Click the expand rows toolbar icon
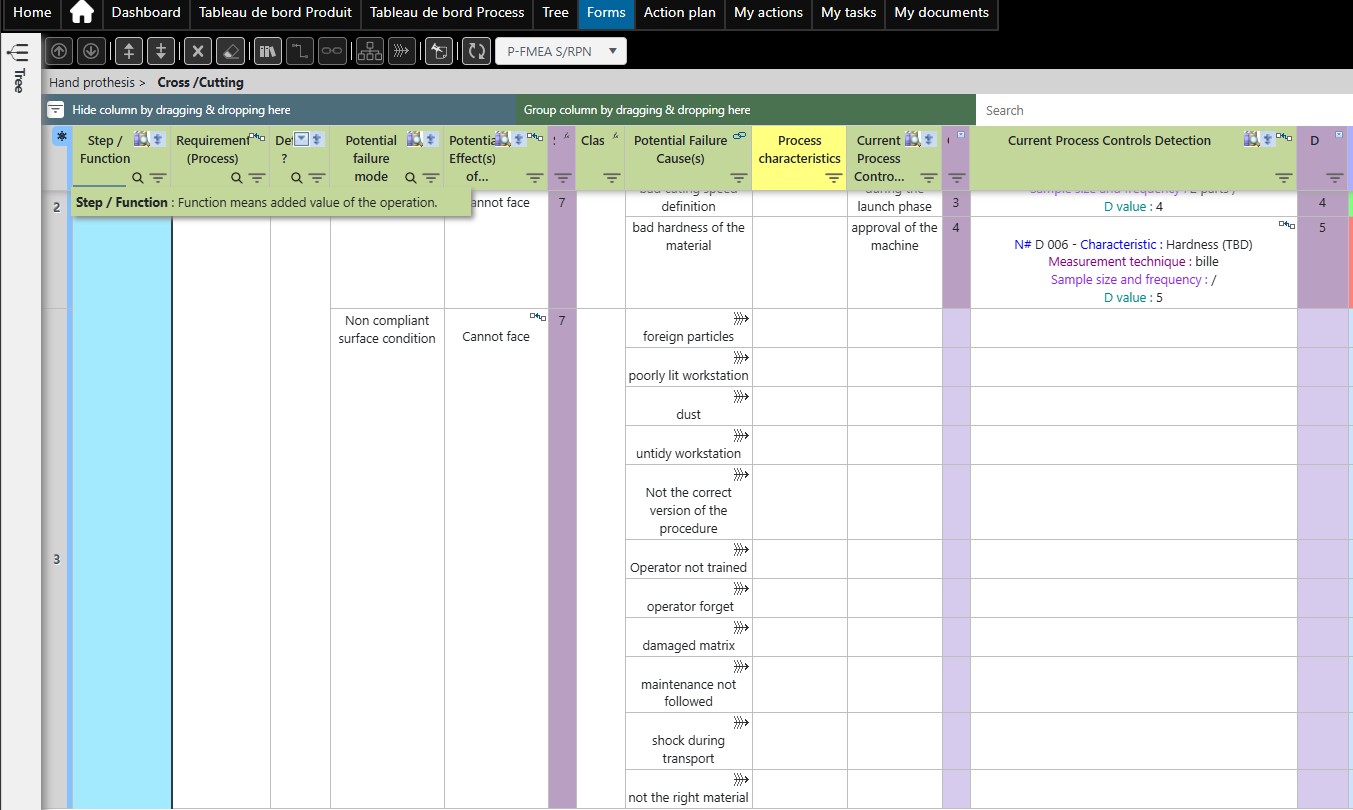The height and width of the screenshot is (810, 1353). (160, 51)
